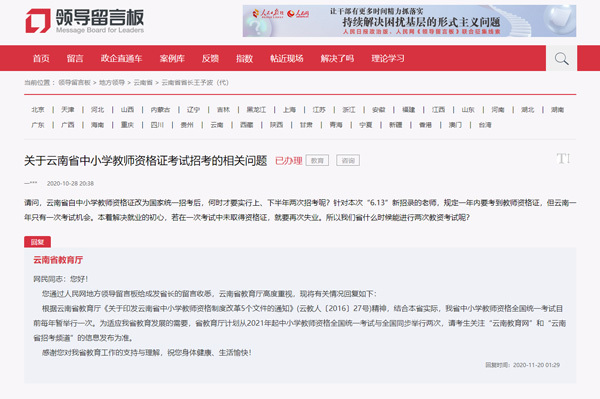Select 贴近现场 in the navigation bar
The image size is (600, 399).
[x=287, y=59]
